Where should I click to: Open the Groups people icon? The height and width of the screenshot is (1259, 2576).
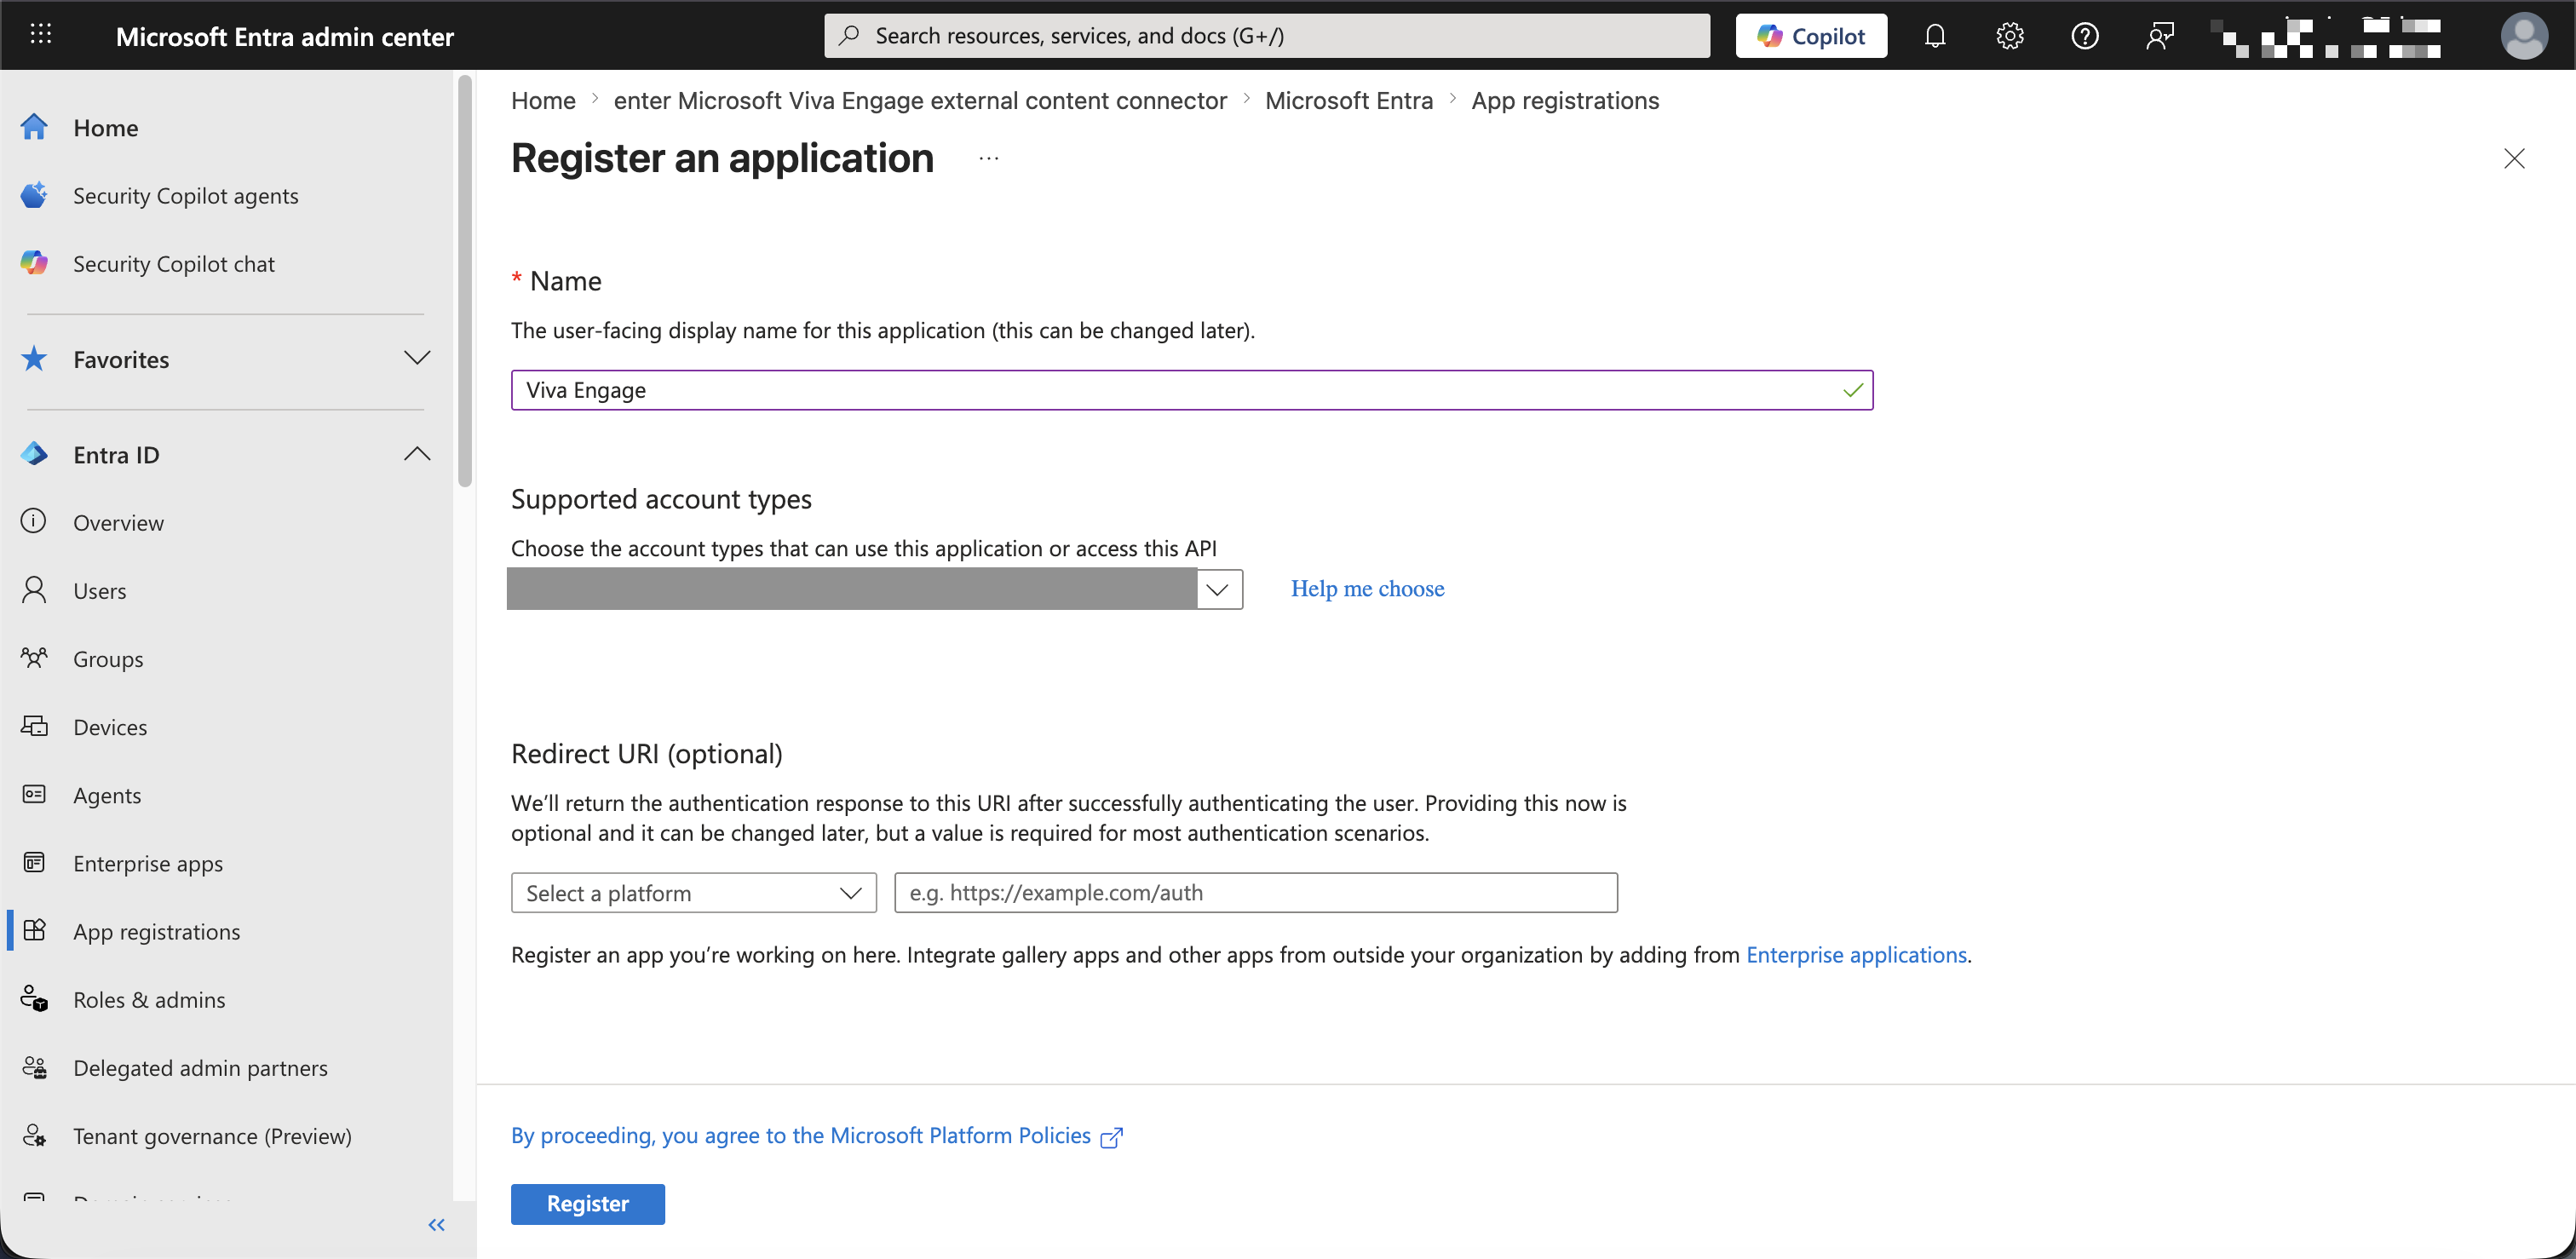pos(35,658)
